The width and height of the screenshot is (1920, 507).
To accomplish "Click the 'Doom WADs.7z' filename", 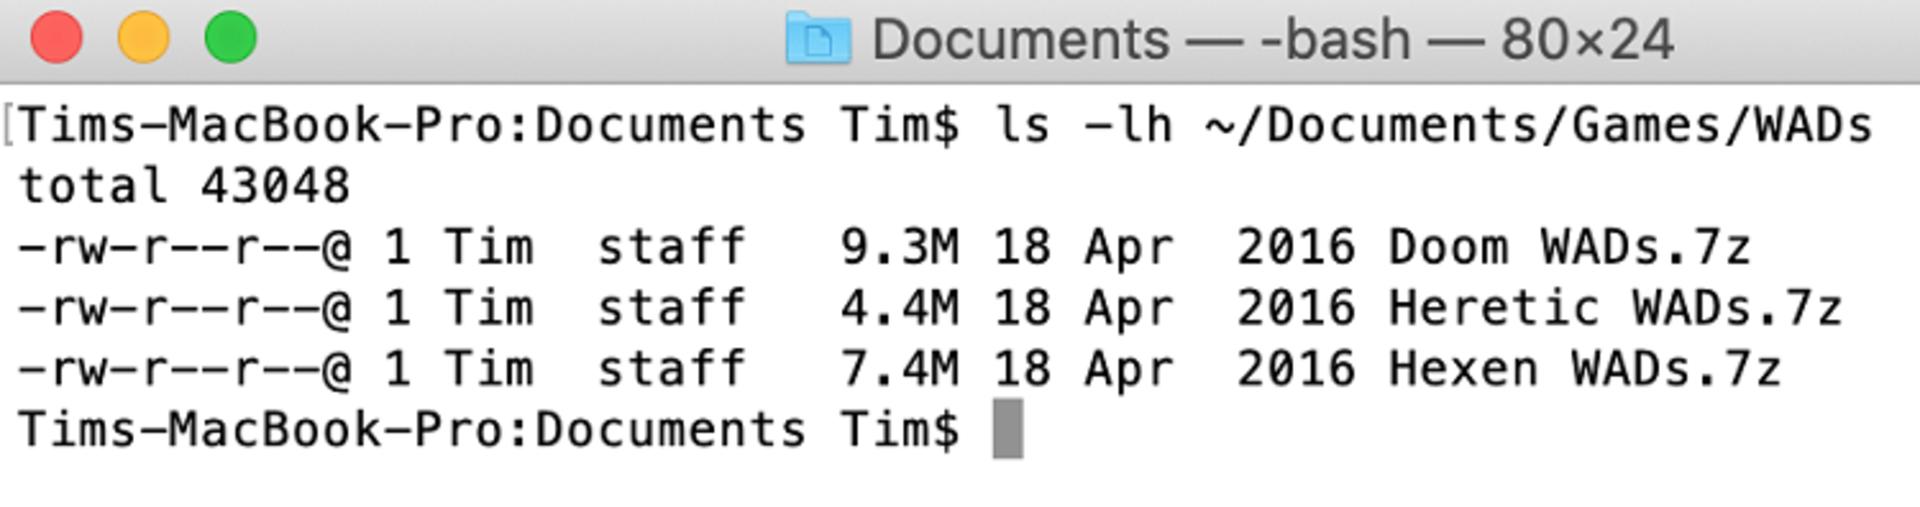I will pyautogui.click(x=1570, y=246).
